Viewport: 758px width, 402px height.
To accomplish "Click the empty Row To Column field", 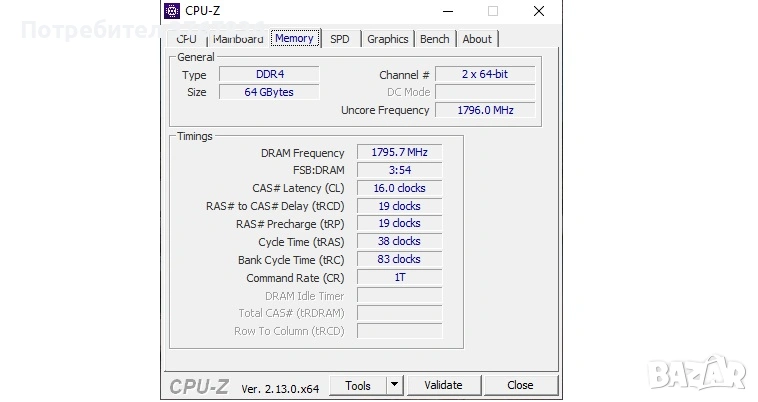I will (399, 331).
